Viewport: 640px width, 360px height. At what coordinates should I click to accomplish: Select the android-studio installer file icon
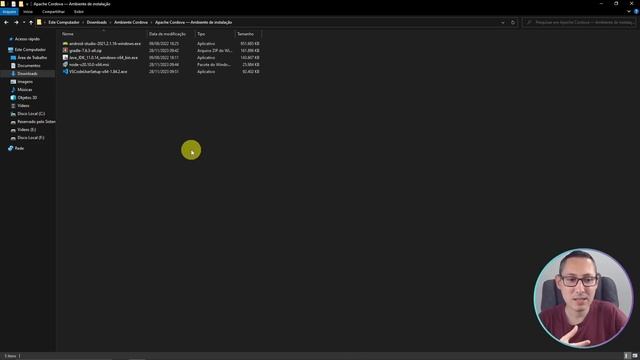tap(65, 43)
